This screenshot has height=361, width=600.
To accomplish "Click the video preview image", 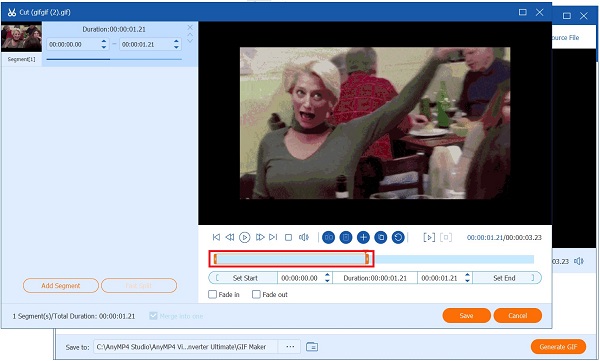I will pyautogui.click(x=375, y=123).
